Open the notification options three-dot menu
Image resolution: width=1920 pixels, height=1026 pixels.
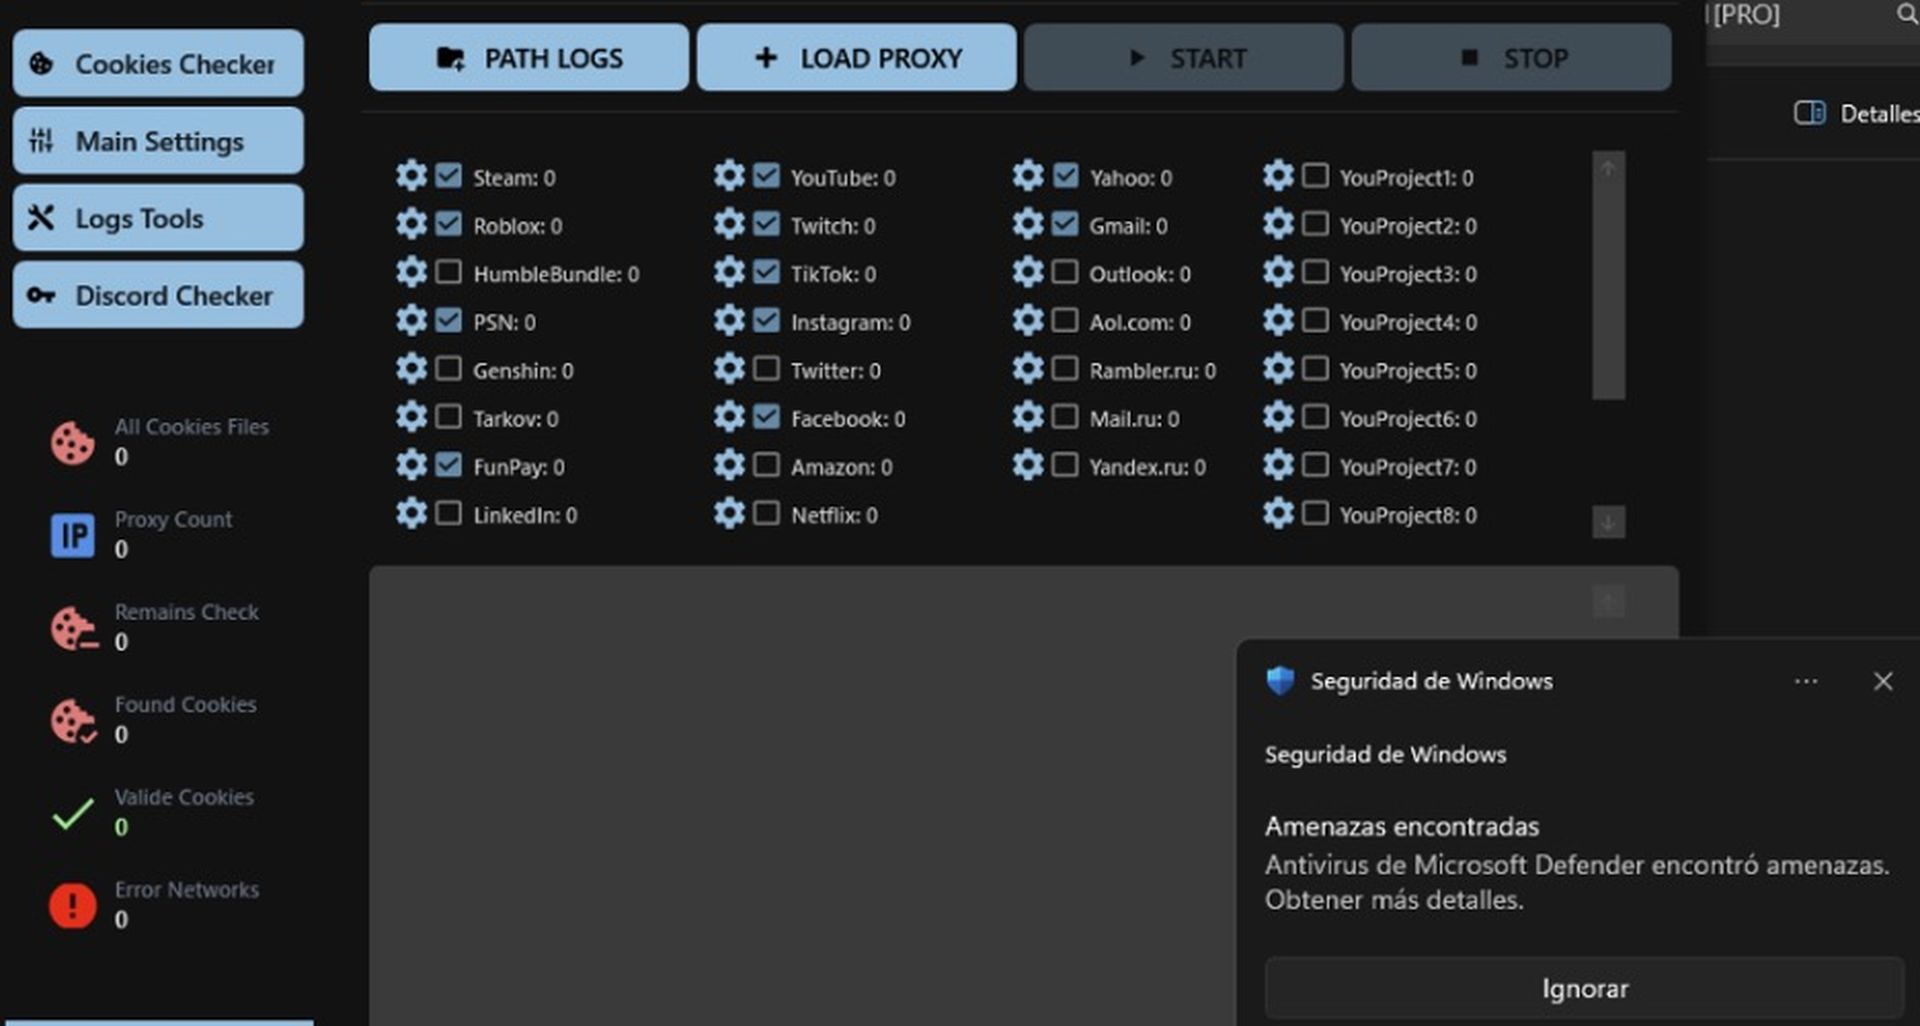pos(1806,681)
